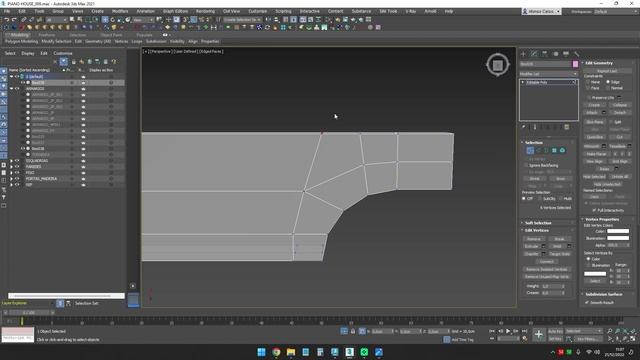The image size is (640, 360).
Task: Enable Preserve UVs checkbox
Action: 589,98
